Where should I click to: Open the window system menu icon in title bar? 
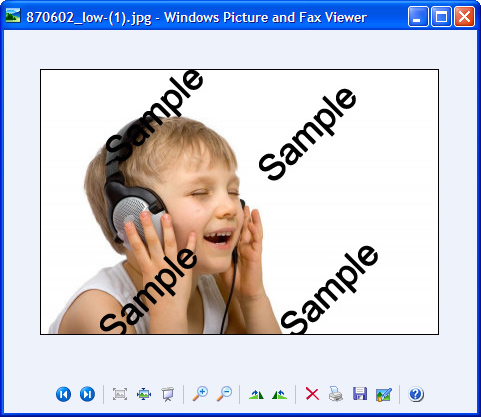pos(13,16)
